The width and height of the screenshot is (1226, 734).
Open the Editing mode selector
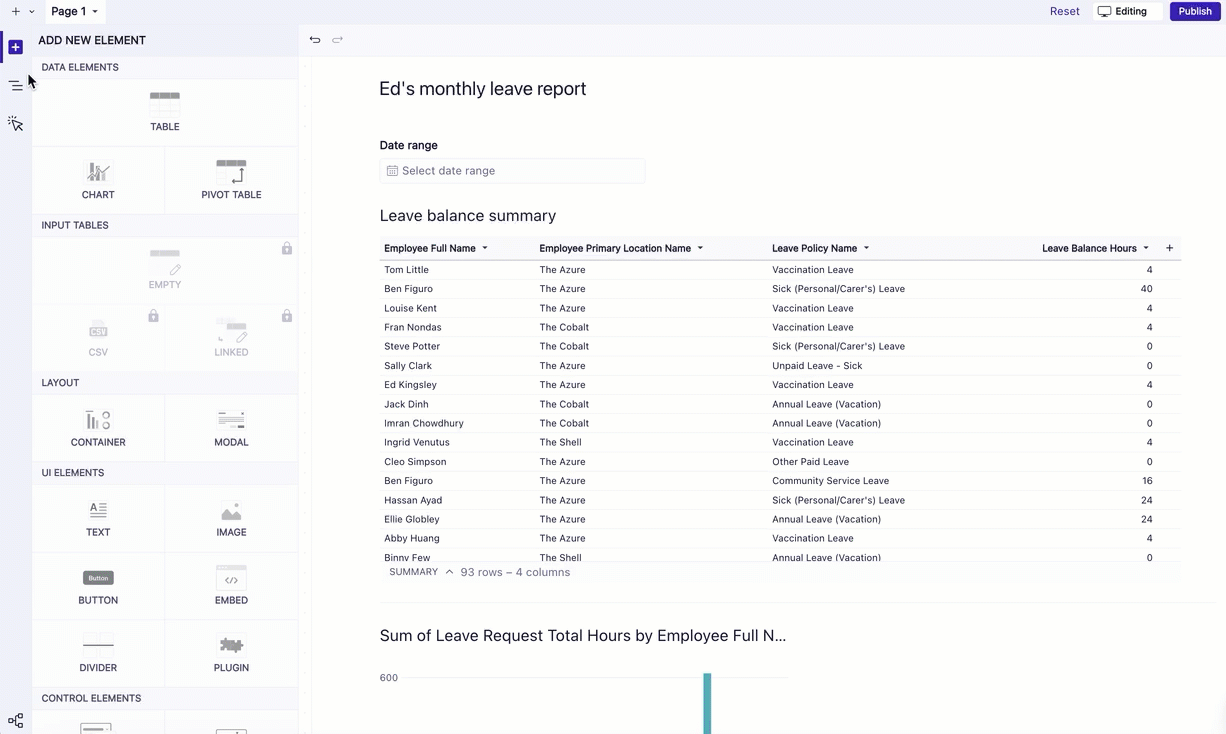(1128, 11)
